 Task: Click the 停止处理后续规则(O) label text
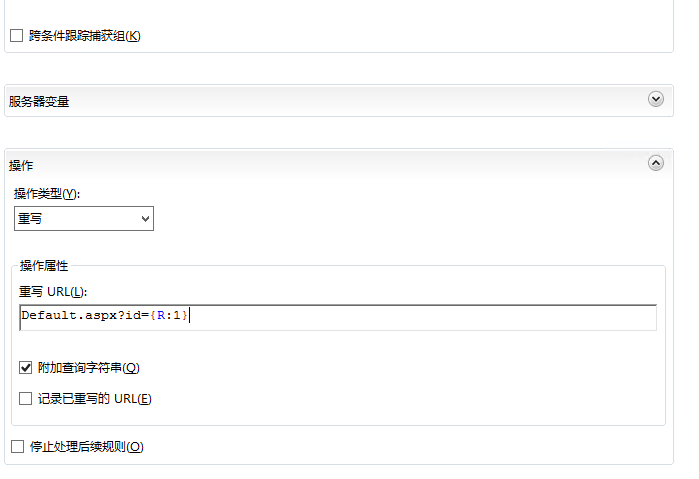86,447
